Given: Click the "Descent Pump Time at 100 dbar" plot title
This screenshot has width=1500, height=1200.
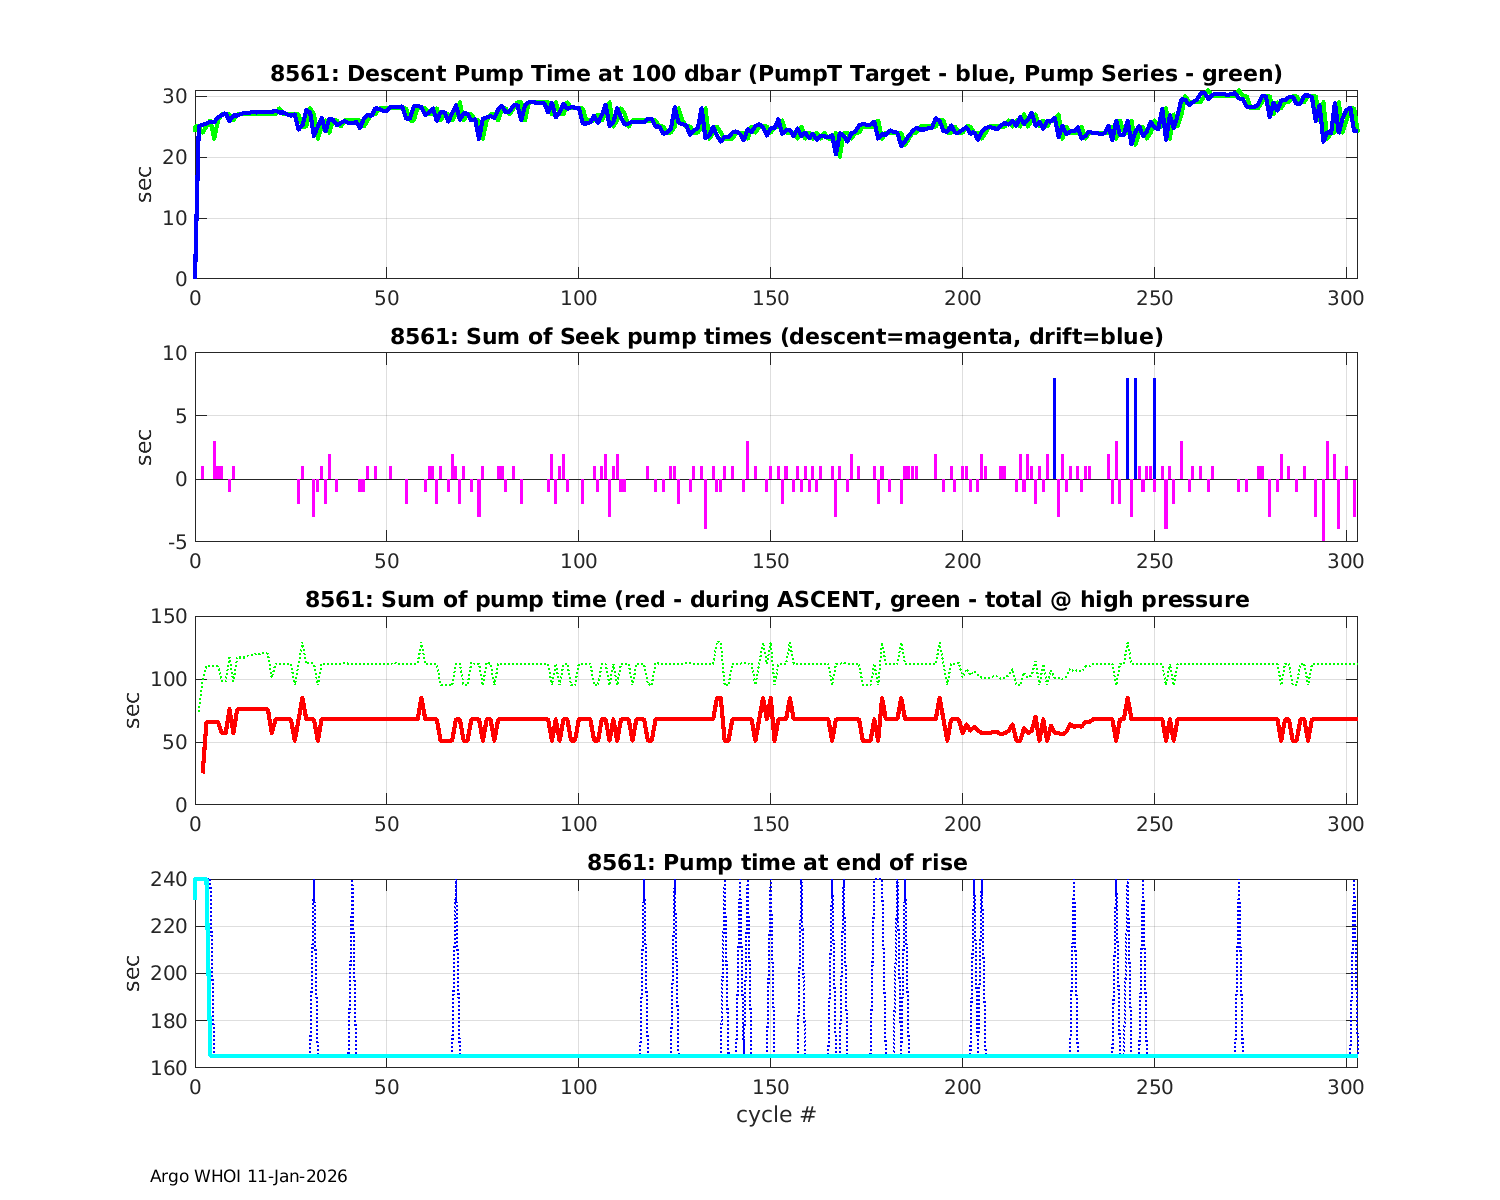Looking at the screenshot, I should [x=776, y=73].
